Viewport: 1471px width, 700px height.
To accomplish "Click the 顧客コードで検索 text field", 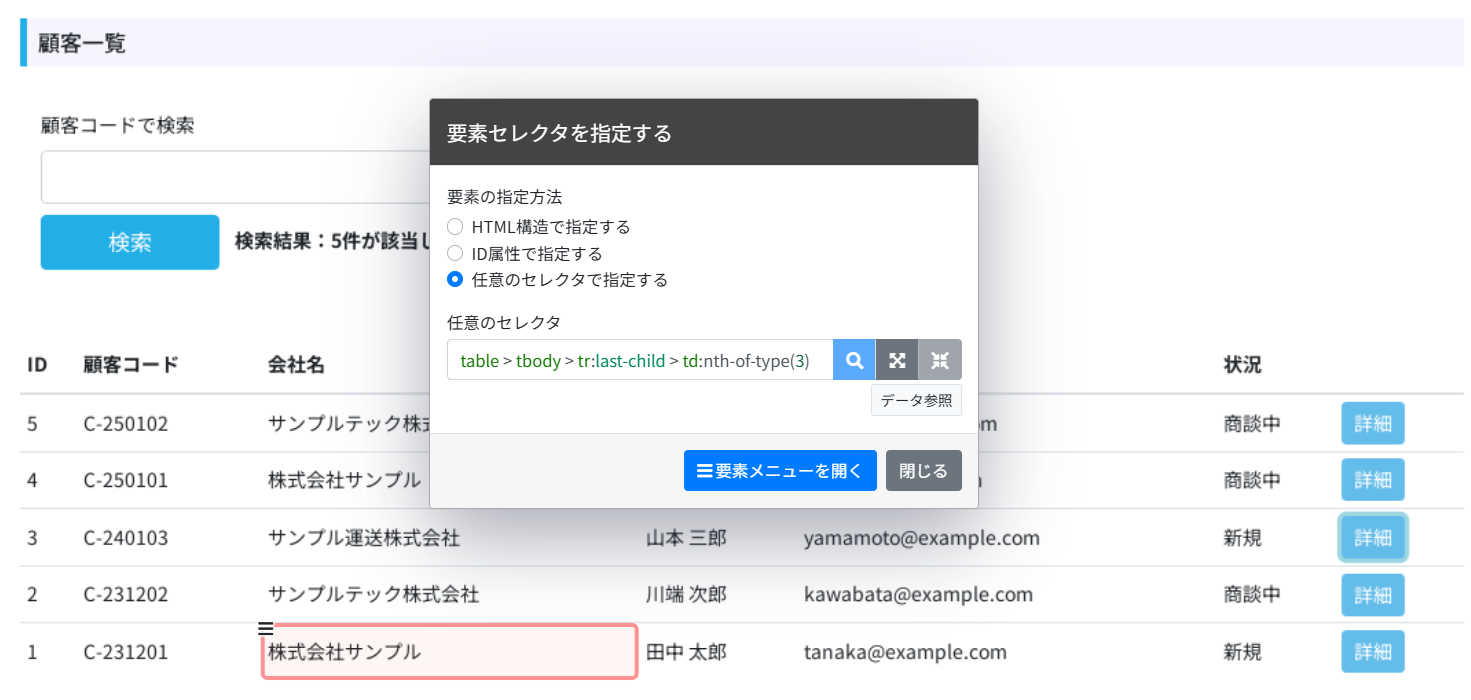I will point(236,177).
